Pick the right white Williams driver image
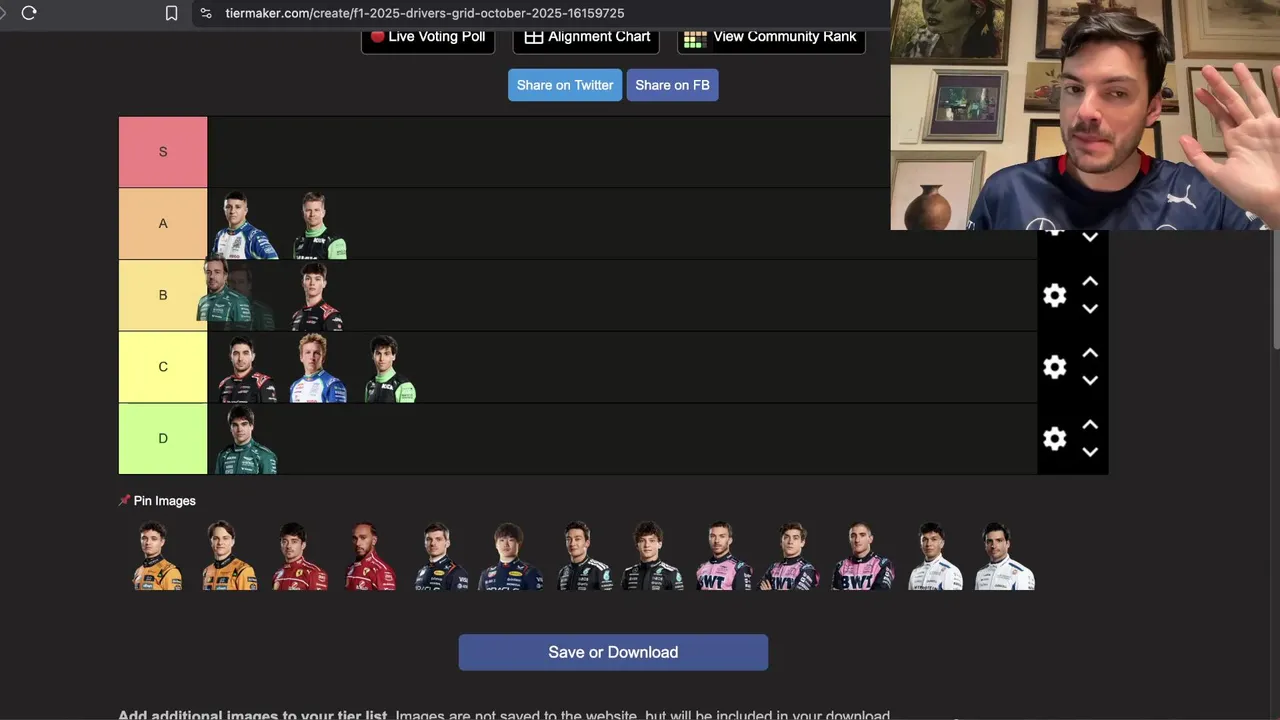Screen dimensions: 1280x720 pos(1004,556)
